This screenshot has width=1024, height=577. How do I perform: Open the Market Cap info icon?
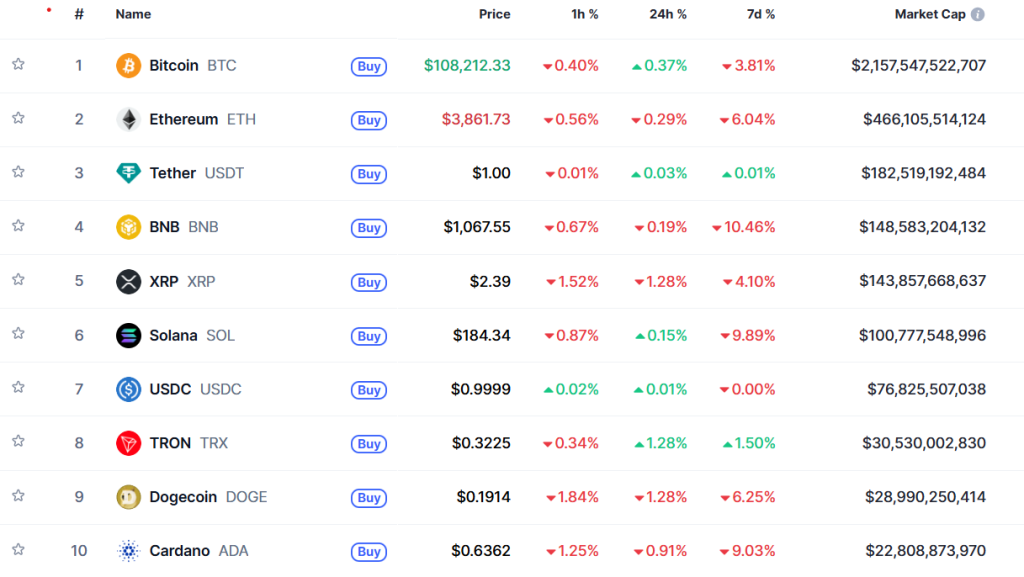tap(977, 15)
